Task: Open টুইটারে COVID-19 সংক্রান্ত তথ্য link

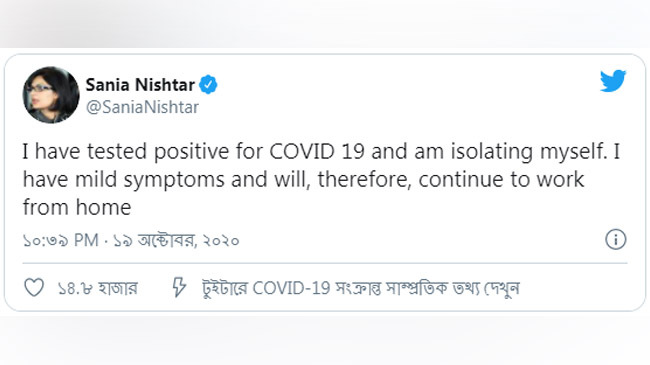Action: (360, 288)
